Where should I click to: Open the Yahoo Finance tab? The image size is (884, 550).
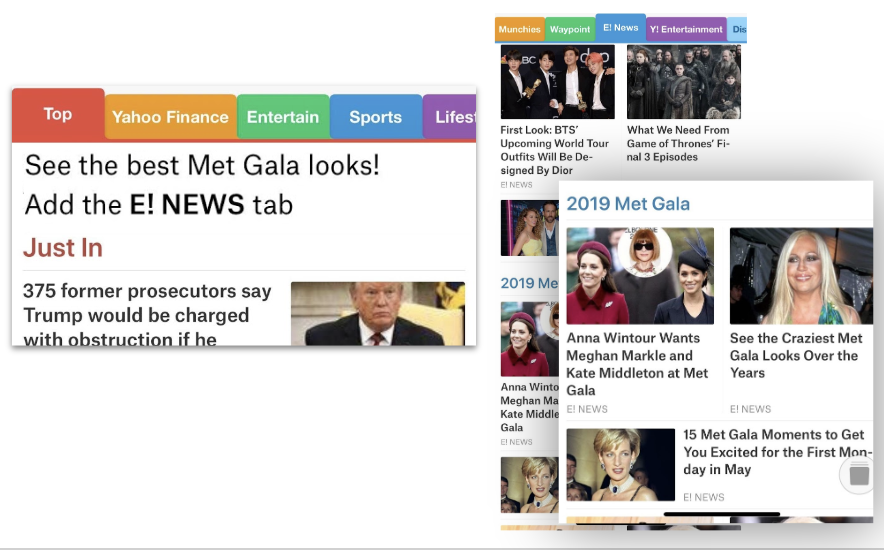[170, 117]
